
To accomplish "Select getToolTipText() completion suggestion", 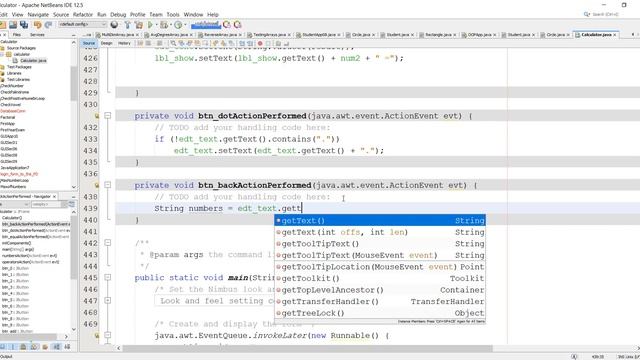I will pos(380,244).
